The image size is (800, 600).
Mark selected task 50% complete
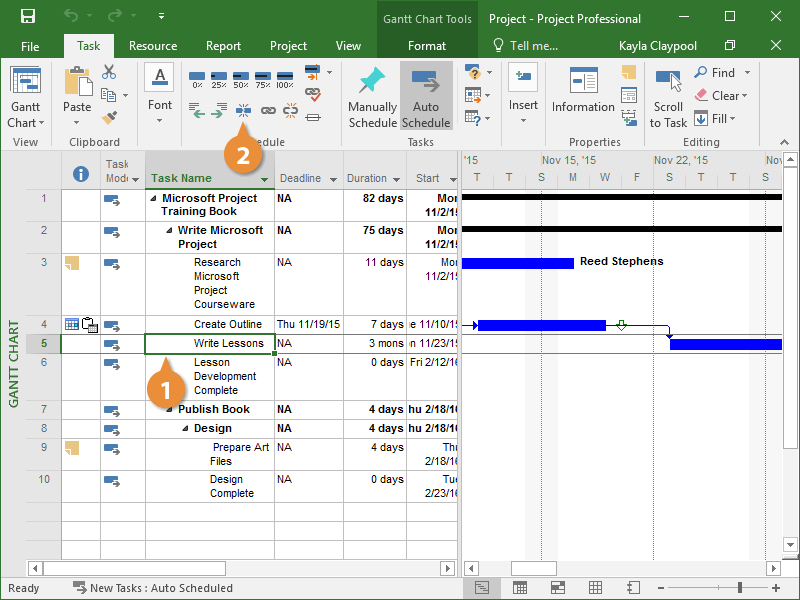click(241, 78)
